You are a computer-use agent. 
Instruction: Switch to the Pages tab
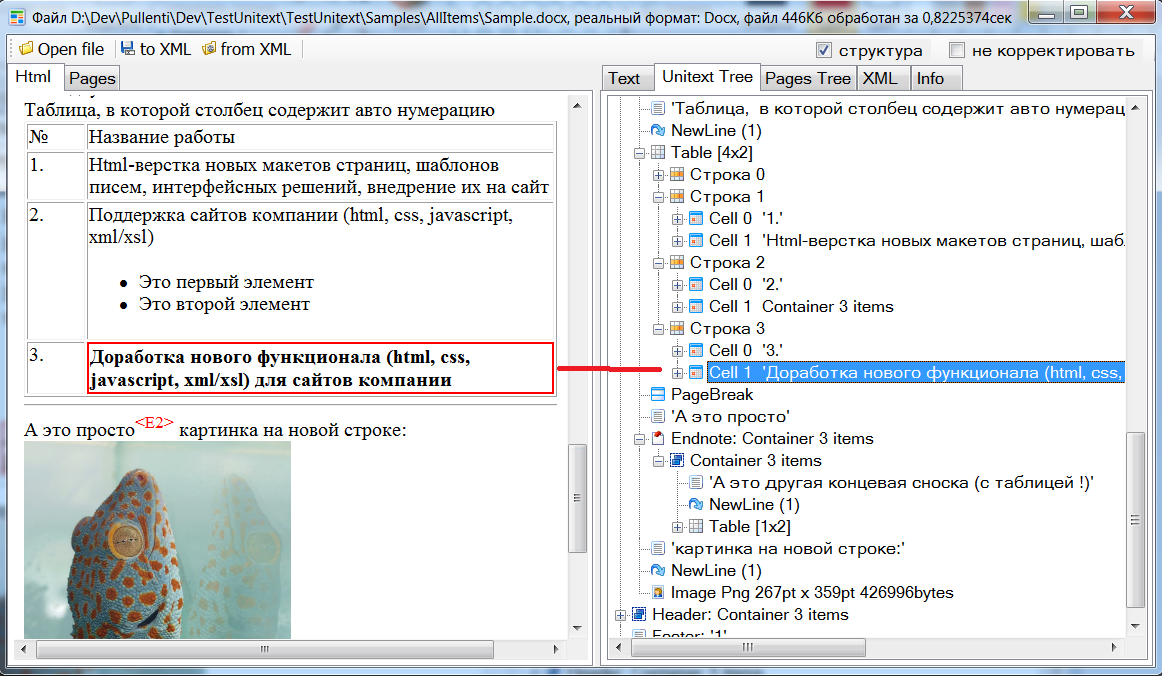click(92, 78)
